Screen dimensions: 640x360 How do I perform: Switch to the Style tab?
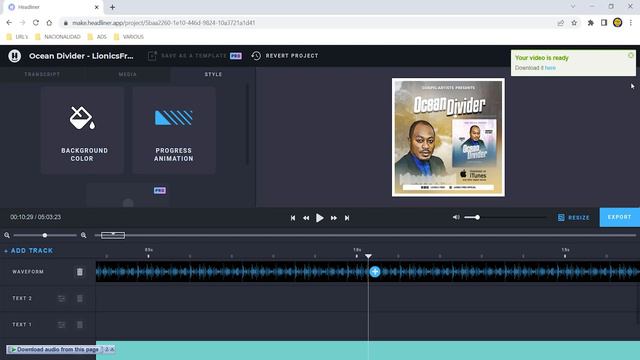pos(213,74)
